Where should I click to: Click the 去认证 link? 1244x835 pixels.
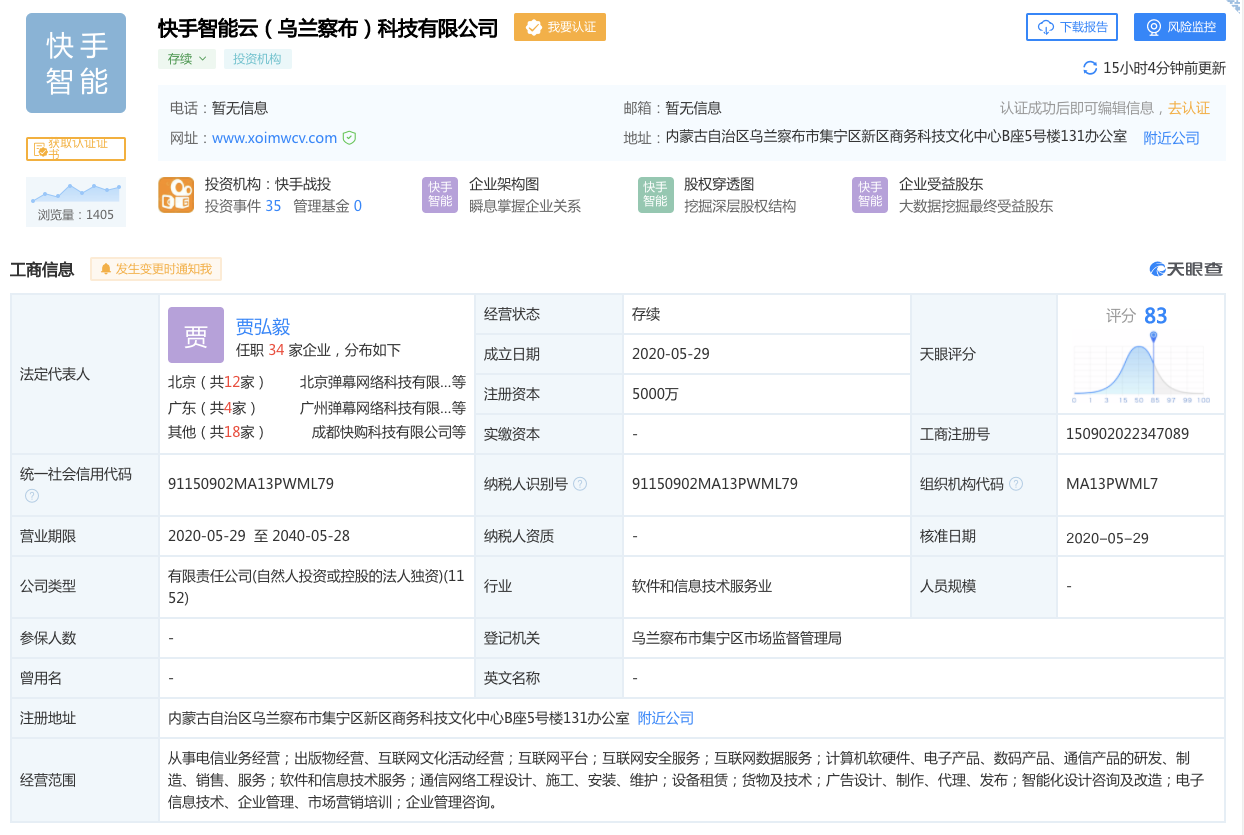[x=1189, y=108]
